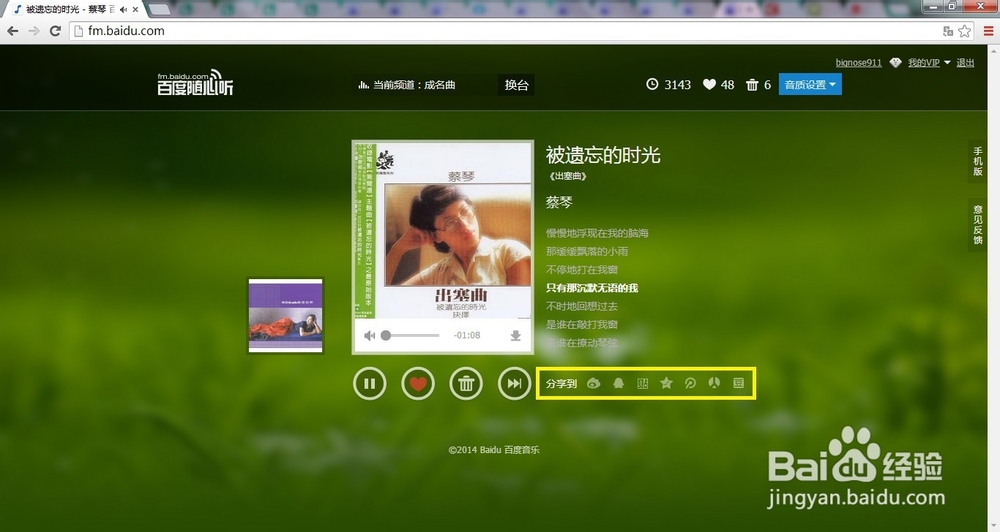
Task: Open the album link 《出塞曲》
Action: tap(568, 177)
